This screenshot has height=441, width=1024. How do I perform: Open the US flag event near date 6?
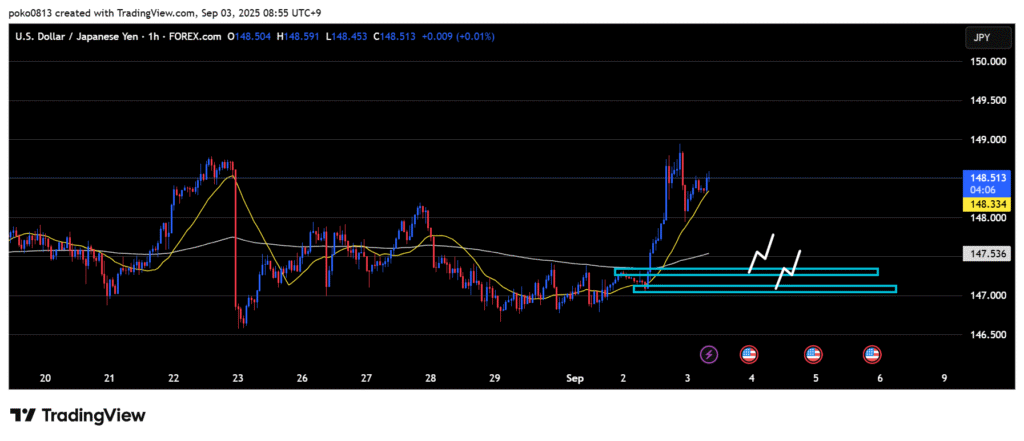pyautogui.click(x=872, y=354)
